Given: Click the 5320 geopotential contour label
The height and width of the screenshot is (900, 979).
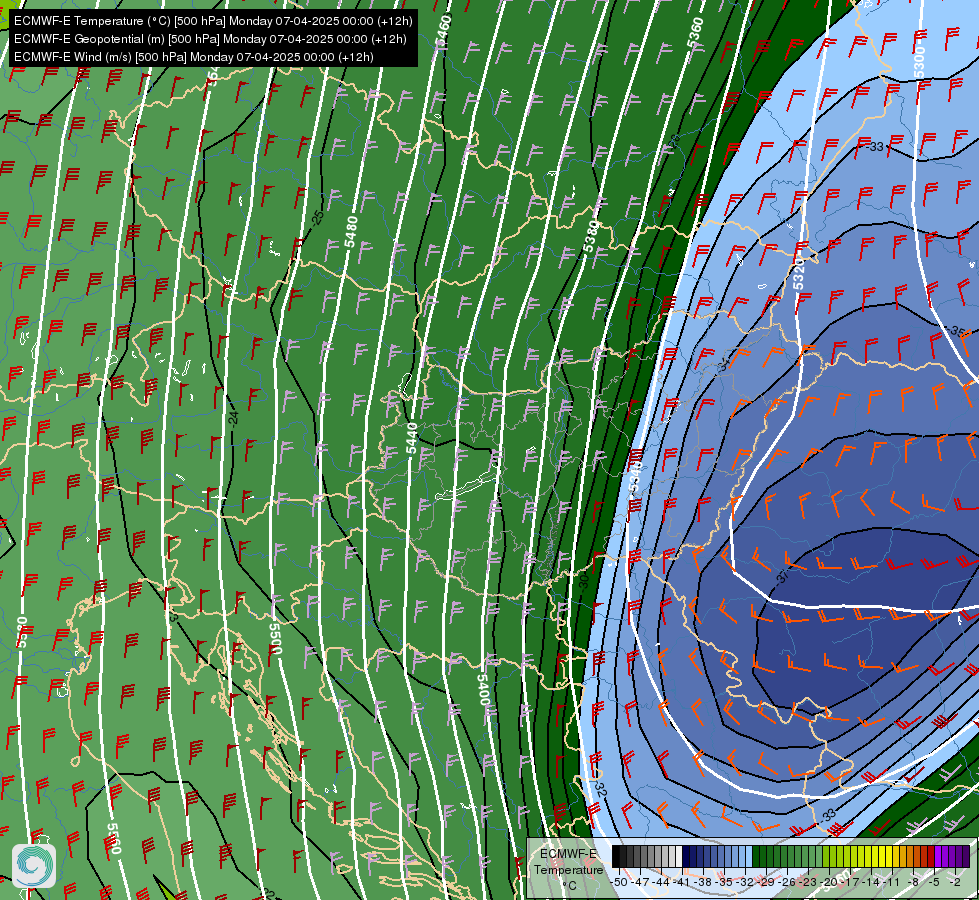Looking at the screenshot, I should (799, 275).
